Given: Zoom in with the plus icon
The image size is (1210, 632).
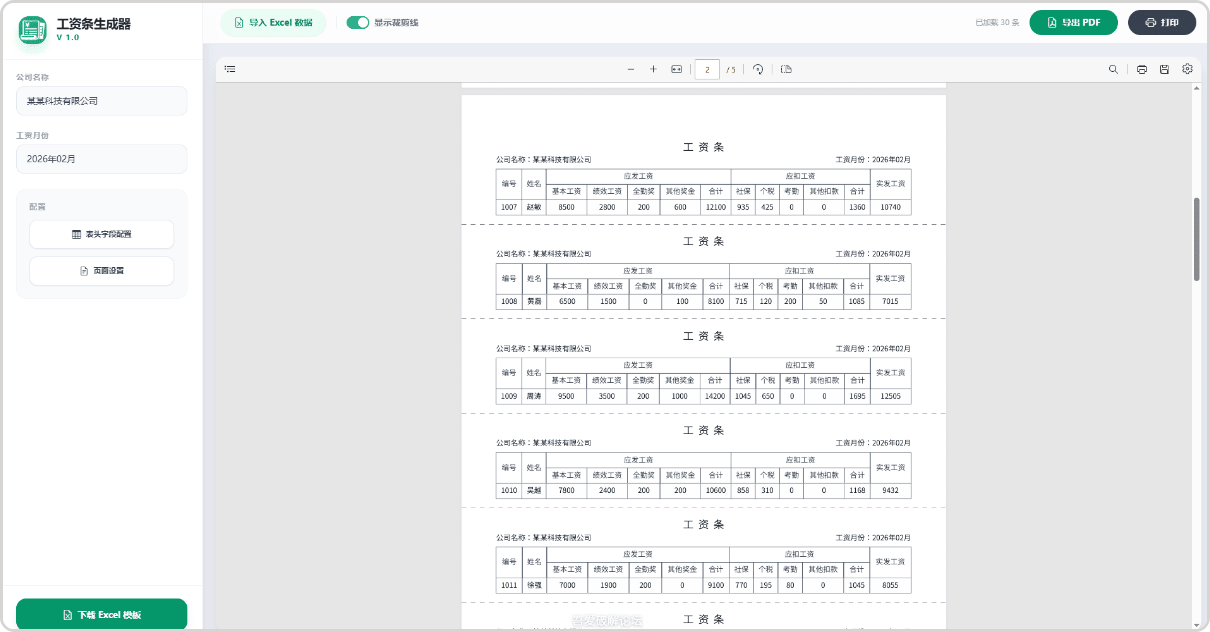Looking at the screenshot, I should tap(653, 69).
